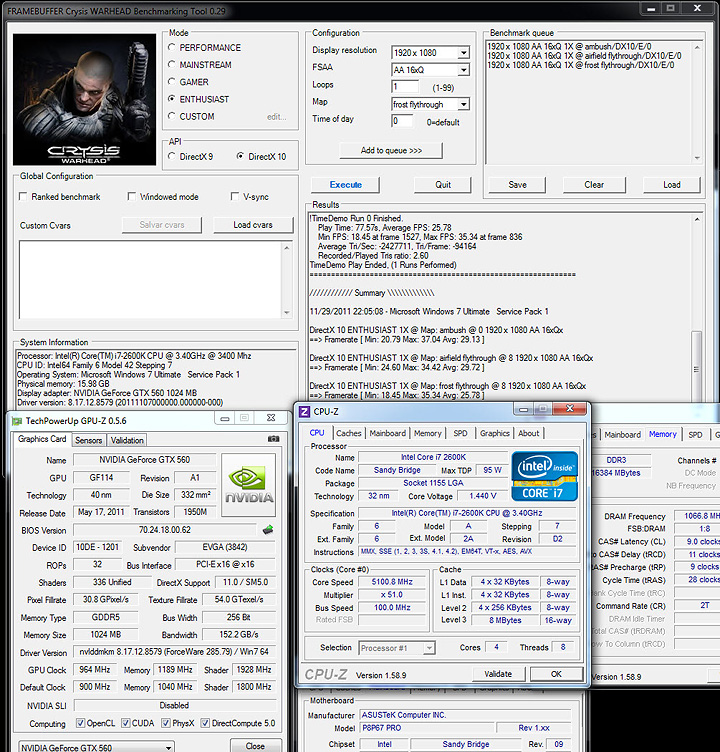Toggle CUDA checkbox in GPU-Z
Image resolution: width=720 pixels, height=752 pixels.
point(126,723)
